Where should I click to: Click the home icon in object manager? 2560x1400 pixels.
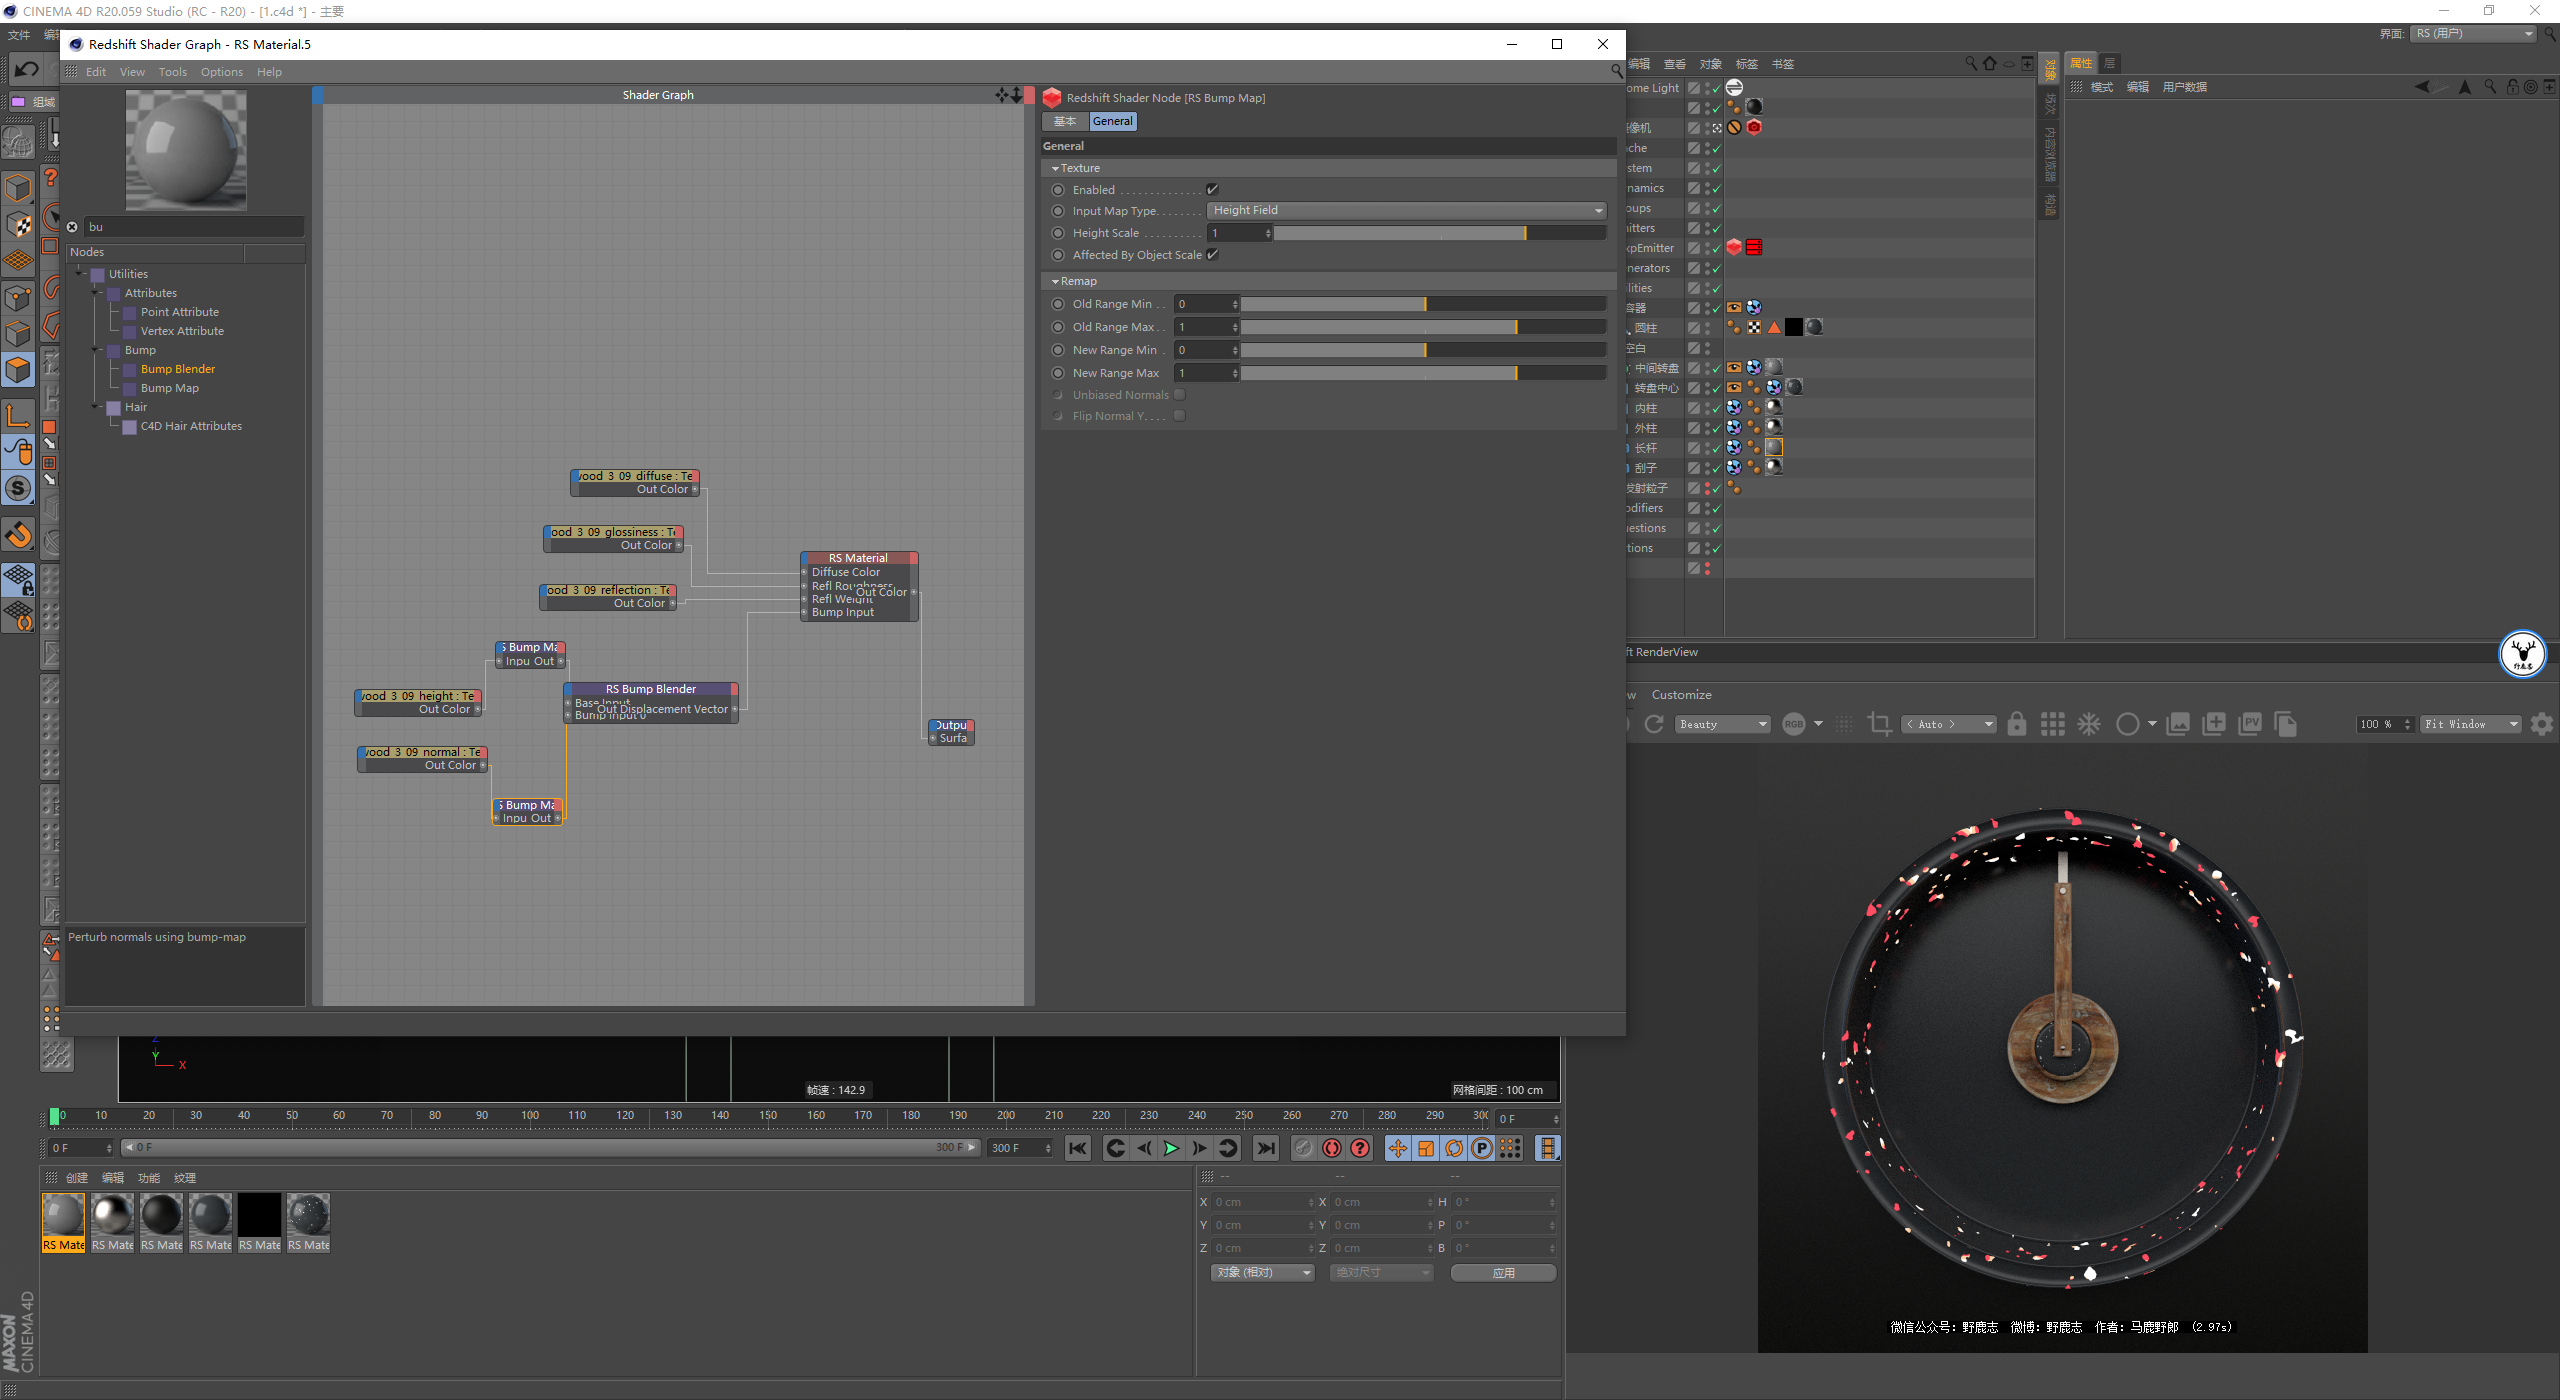[x=1990, y=63]
